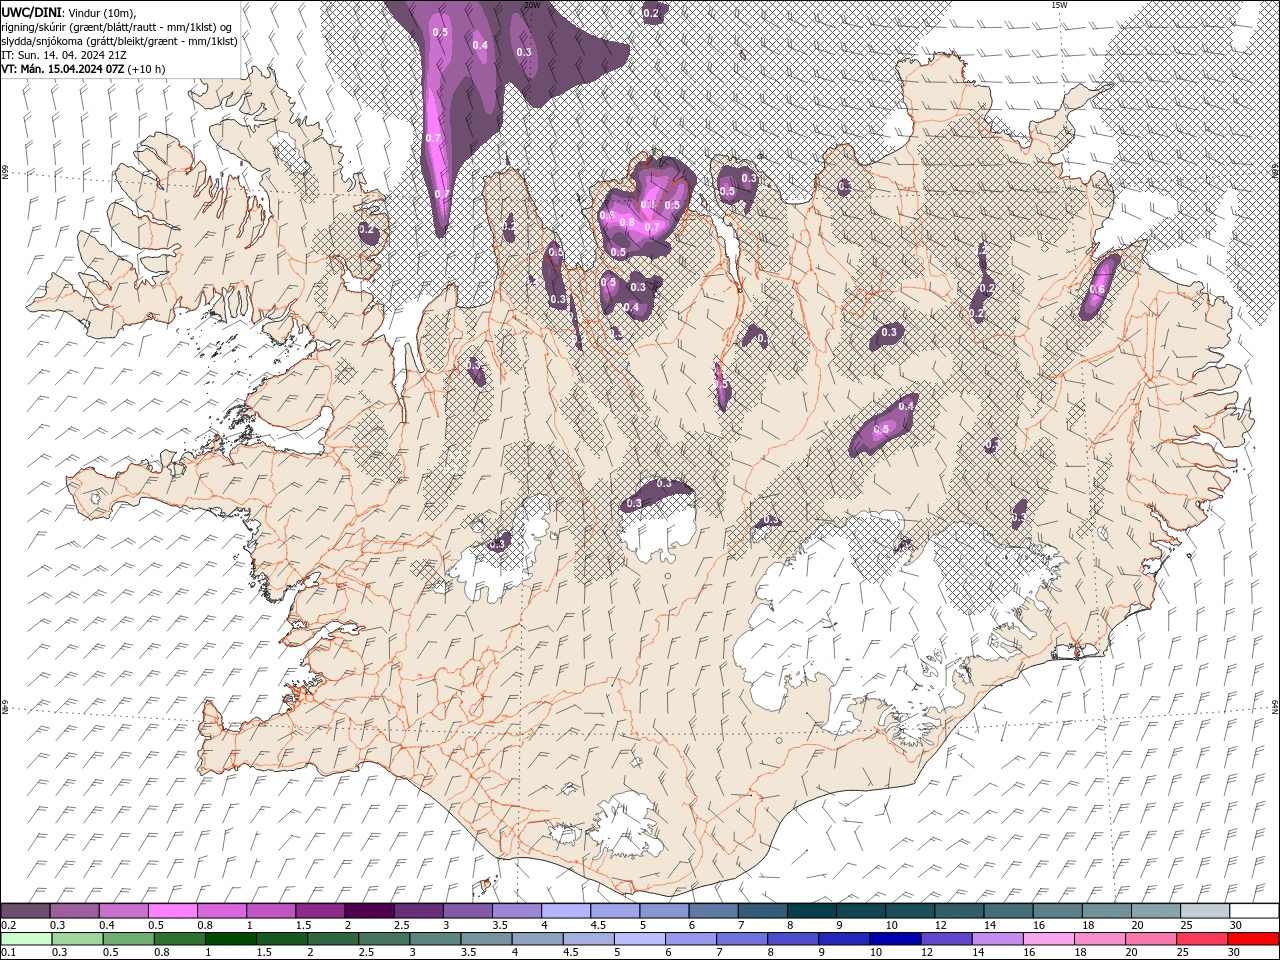Click the '0.6' value on the eastern purple patch
1280x960 pixels.
click(1097, 290)
